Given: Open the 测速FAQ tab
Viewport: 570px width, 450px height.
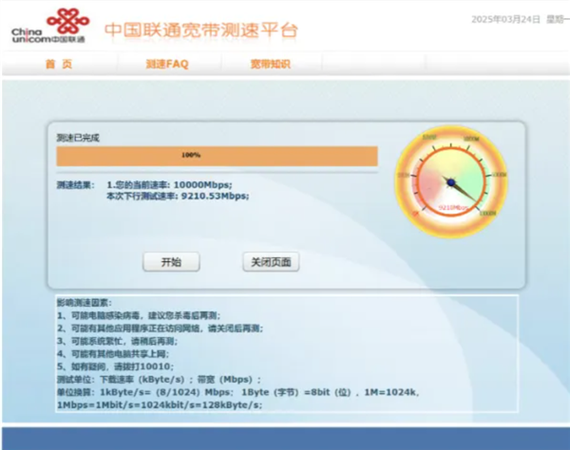Looking at the screenshot, I should (x=167, y=64).
